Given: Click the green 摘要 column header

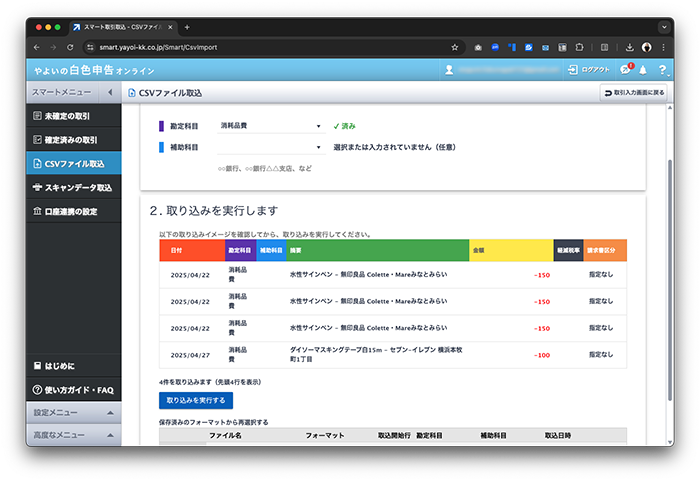Looking at the screenshot, I should point(378,250).
